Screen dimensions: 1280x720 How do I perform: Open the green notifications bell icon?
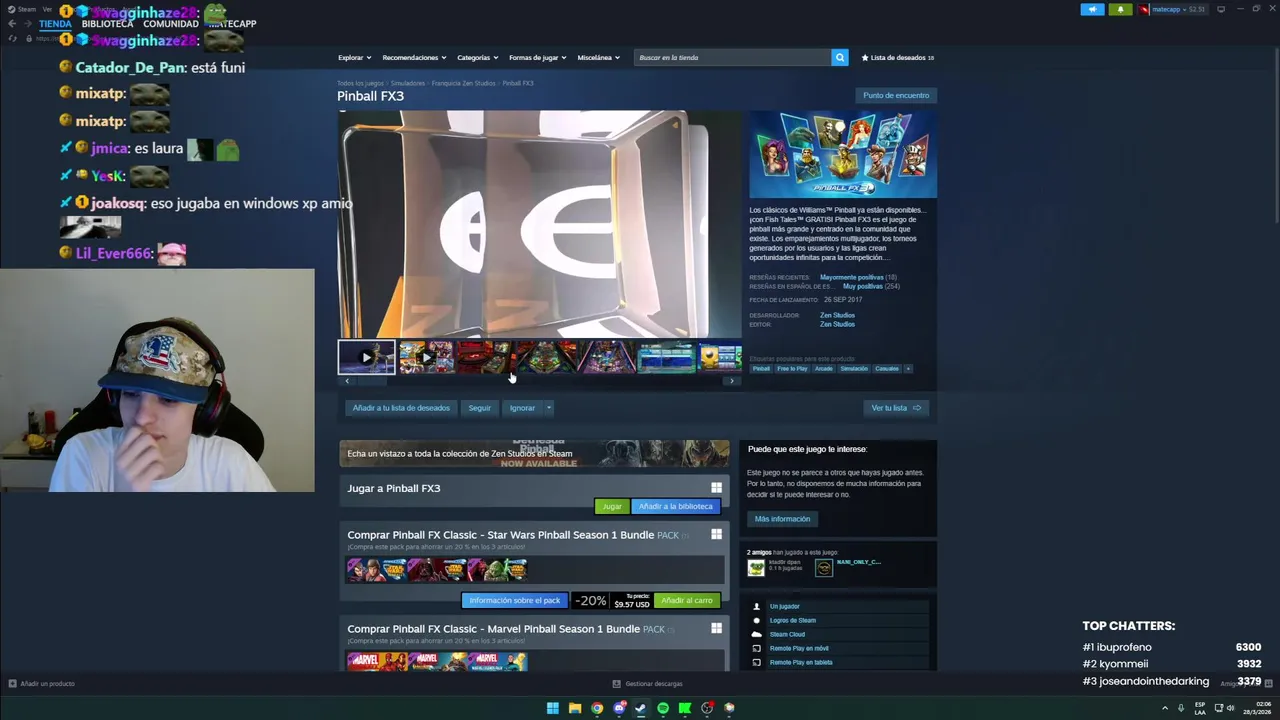[1120, 9]
